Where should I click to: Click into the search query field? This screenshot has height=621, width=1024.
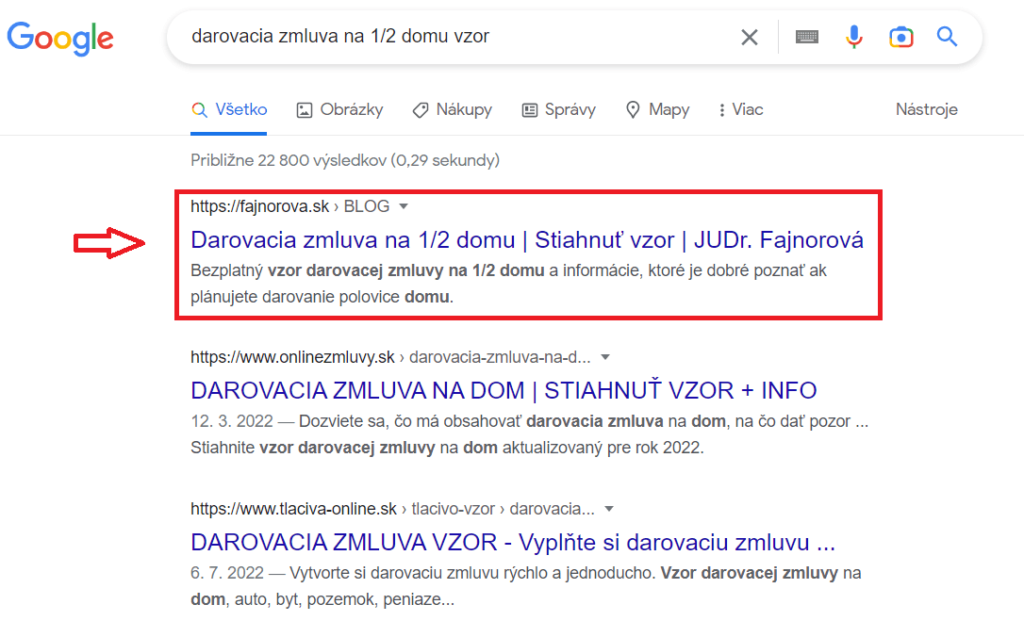[457, 37]
